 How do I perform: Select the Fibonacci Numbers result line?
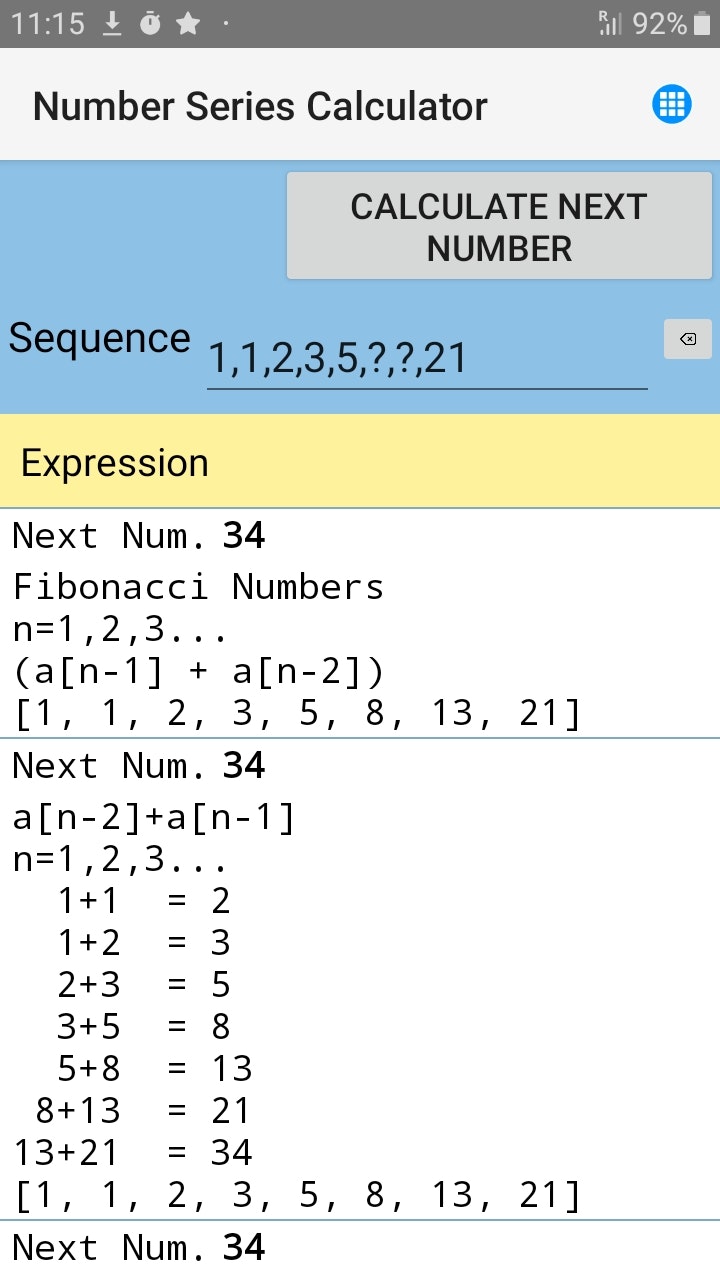click(x=198, y=587)
